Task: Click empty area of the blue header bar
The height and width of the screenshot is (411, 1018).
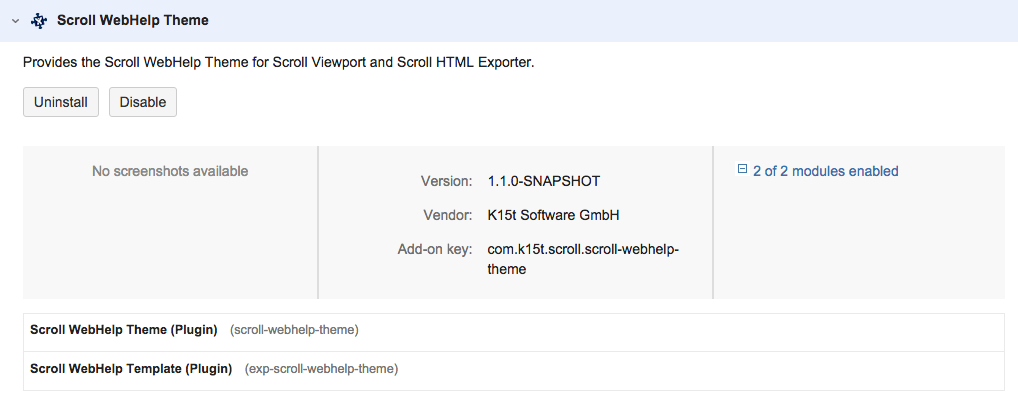Action: [x=600, y=20]
